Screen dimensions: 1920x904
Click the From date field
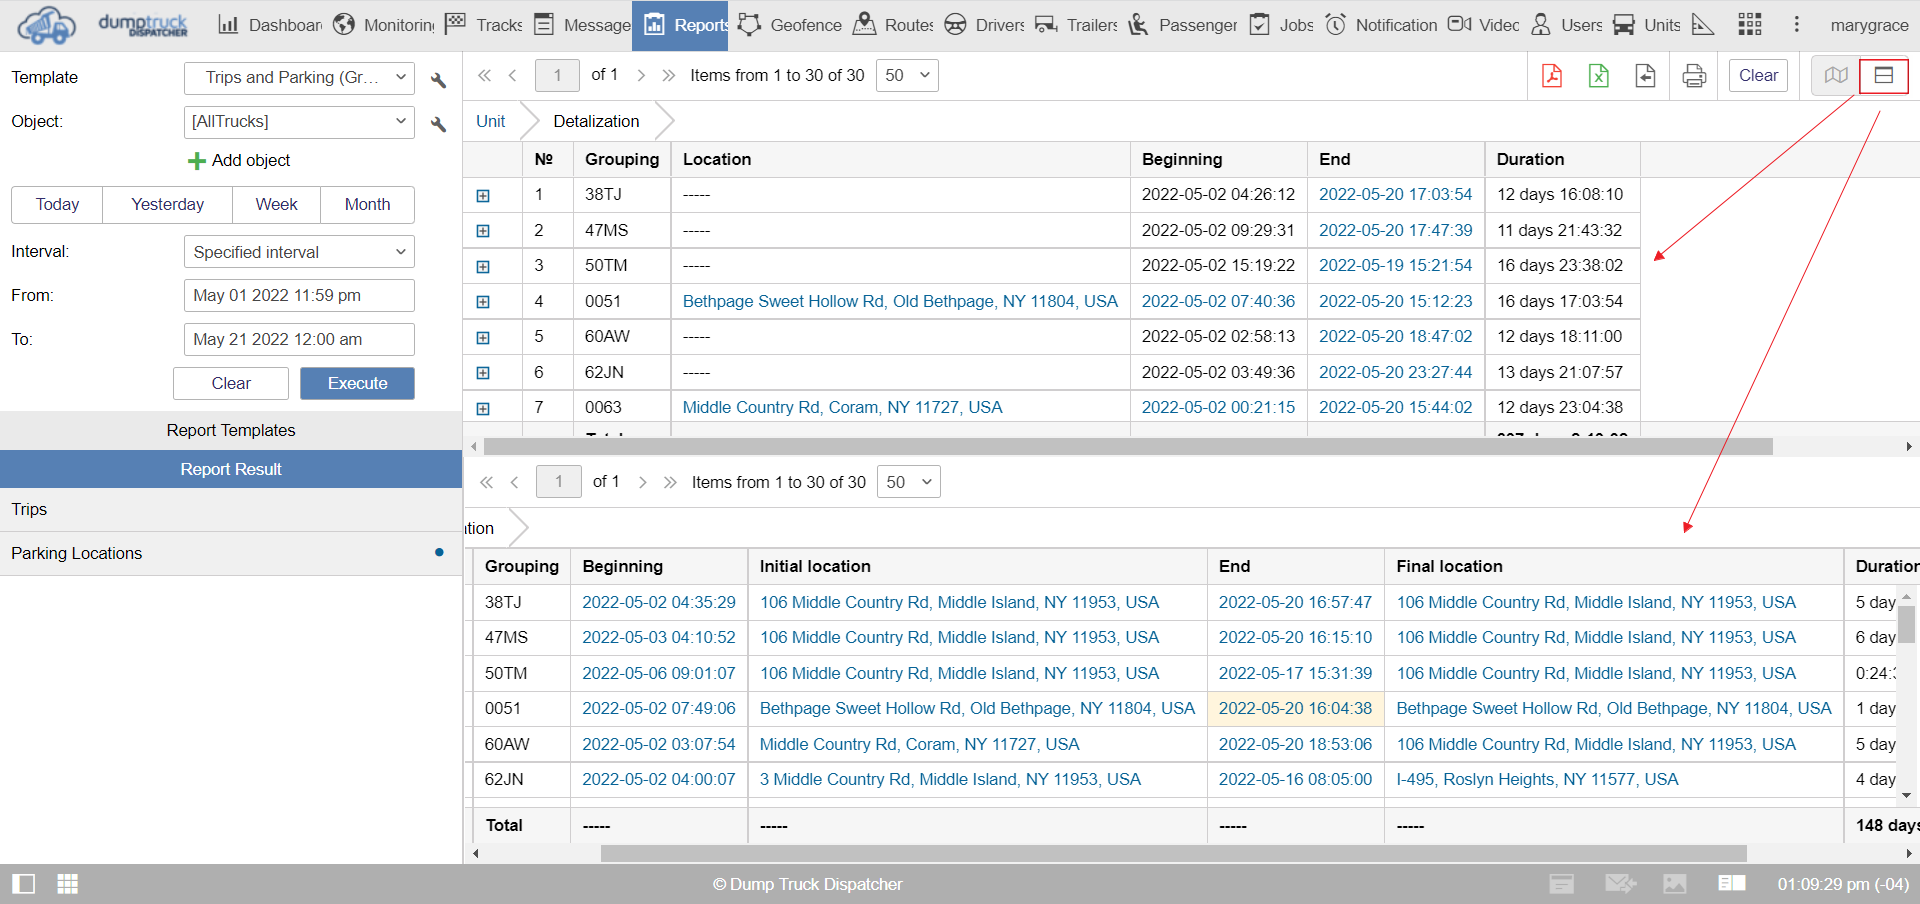tap(298, 295)
